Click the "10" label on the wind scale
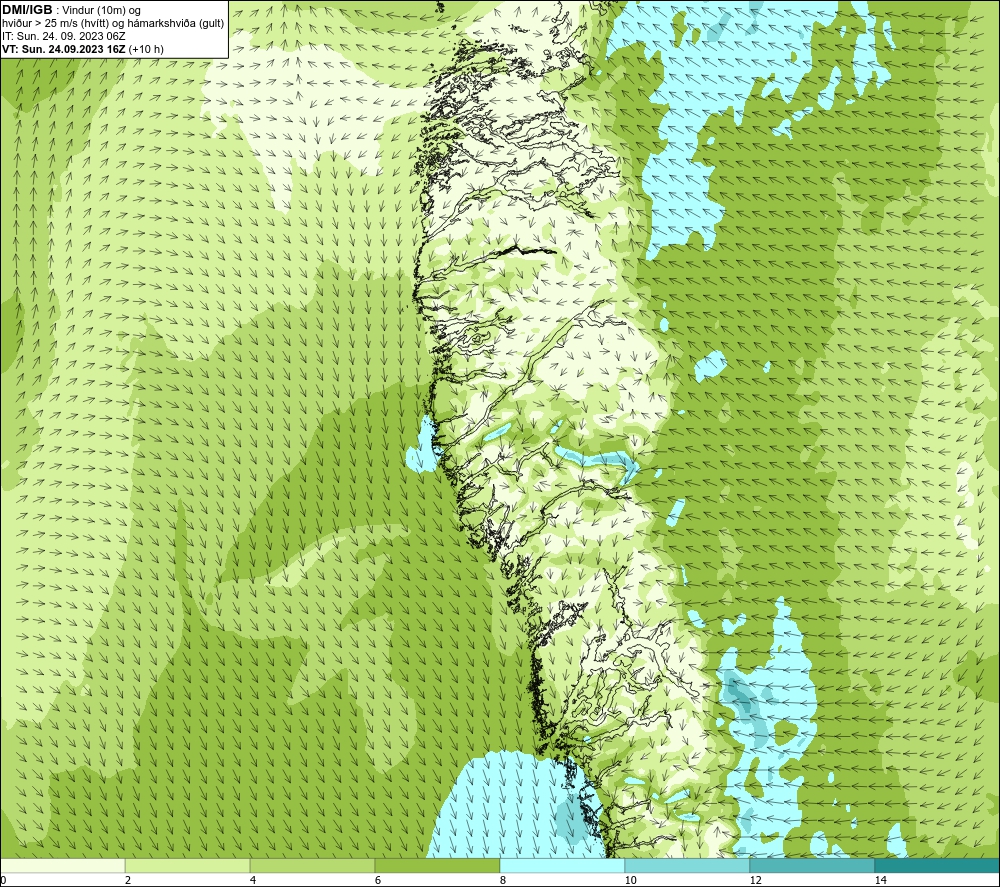The image size is (1000, 887). [630, 880]
